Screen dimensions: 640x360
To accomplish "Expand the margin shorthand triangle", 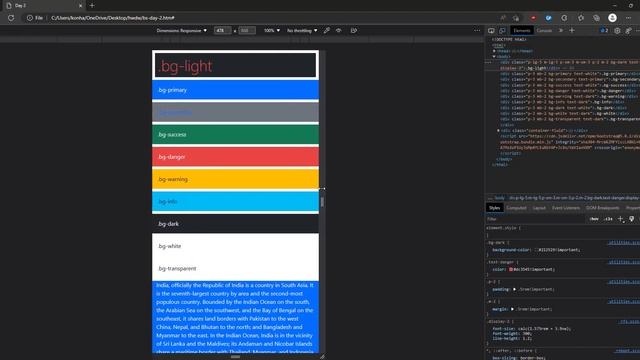I will [x=512, y=309].
